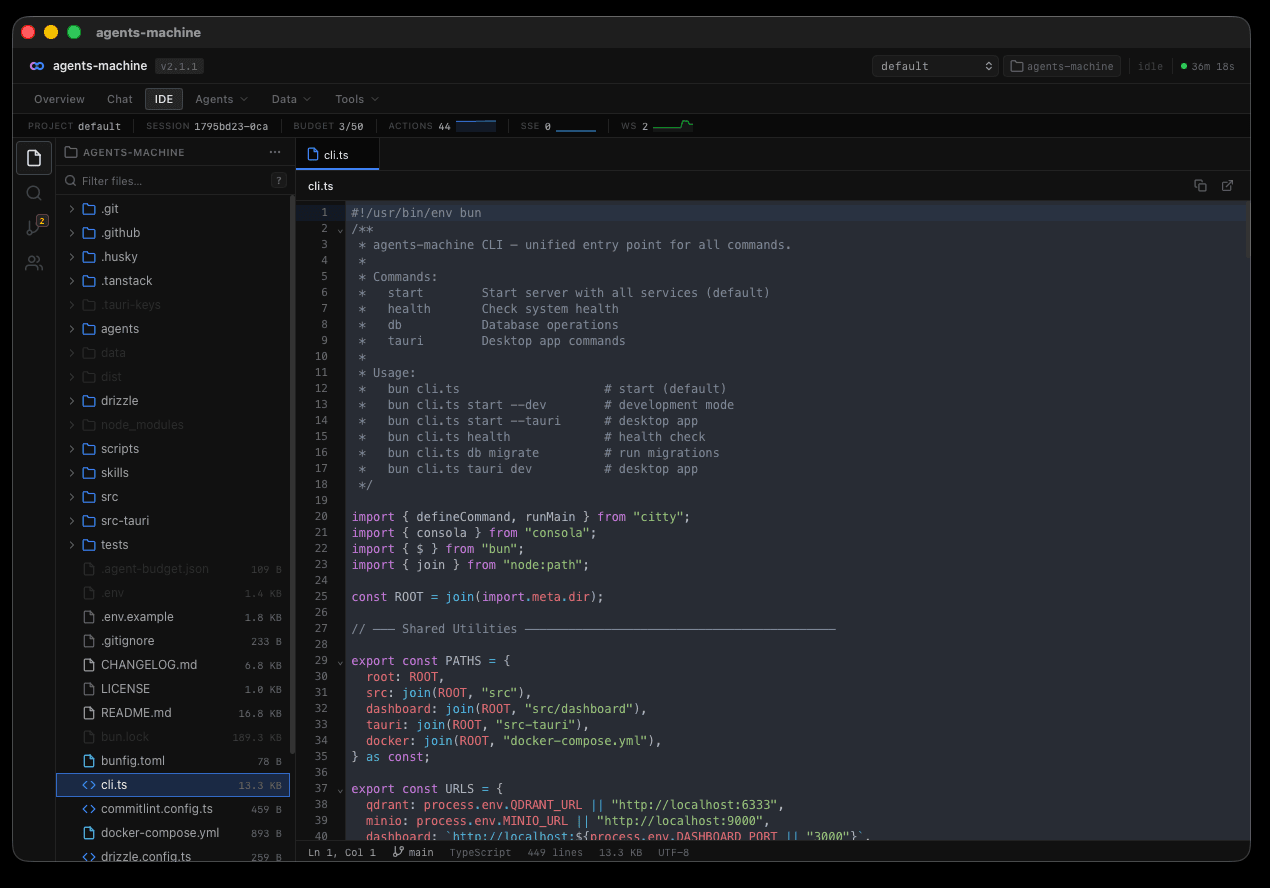The image size is (1270, 888).
Task: Copy file contents via the duplicate icon
Action: pyautogui.click(x=1200, y=185)
